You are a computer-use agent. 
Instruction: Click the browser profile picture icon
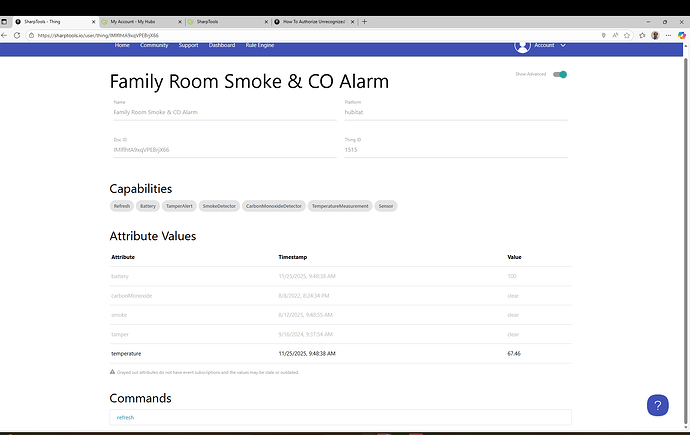coord(655,35)
